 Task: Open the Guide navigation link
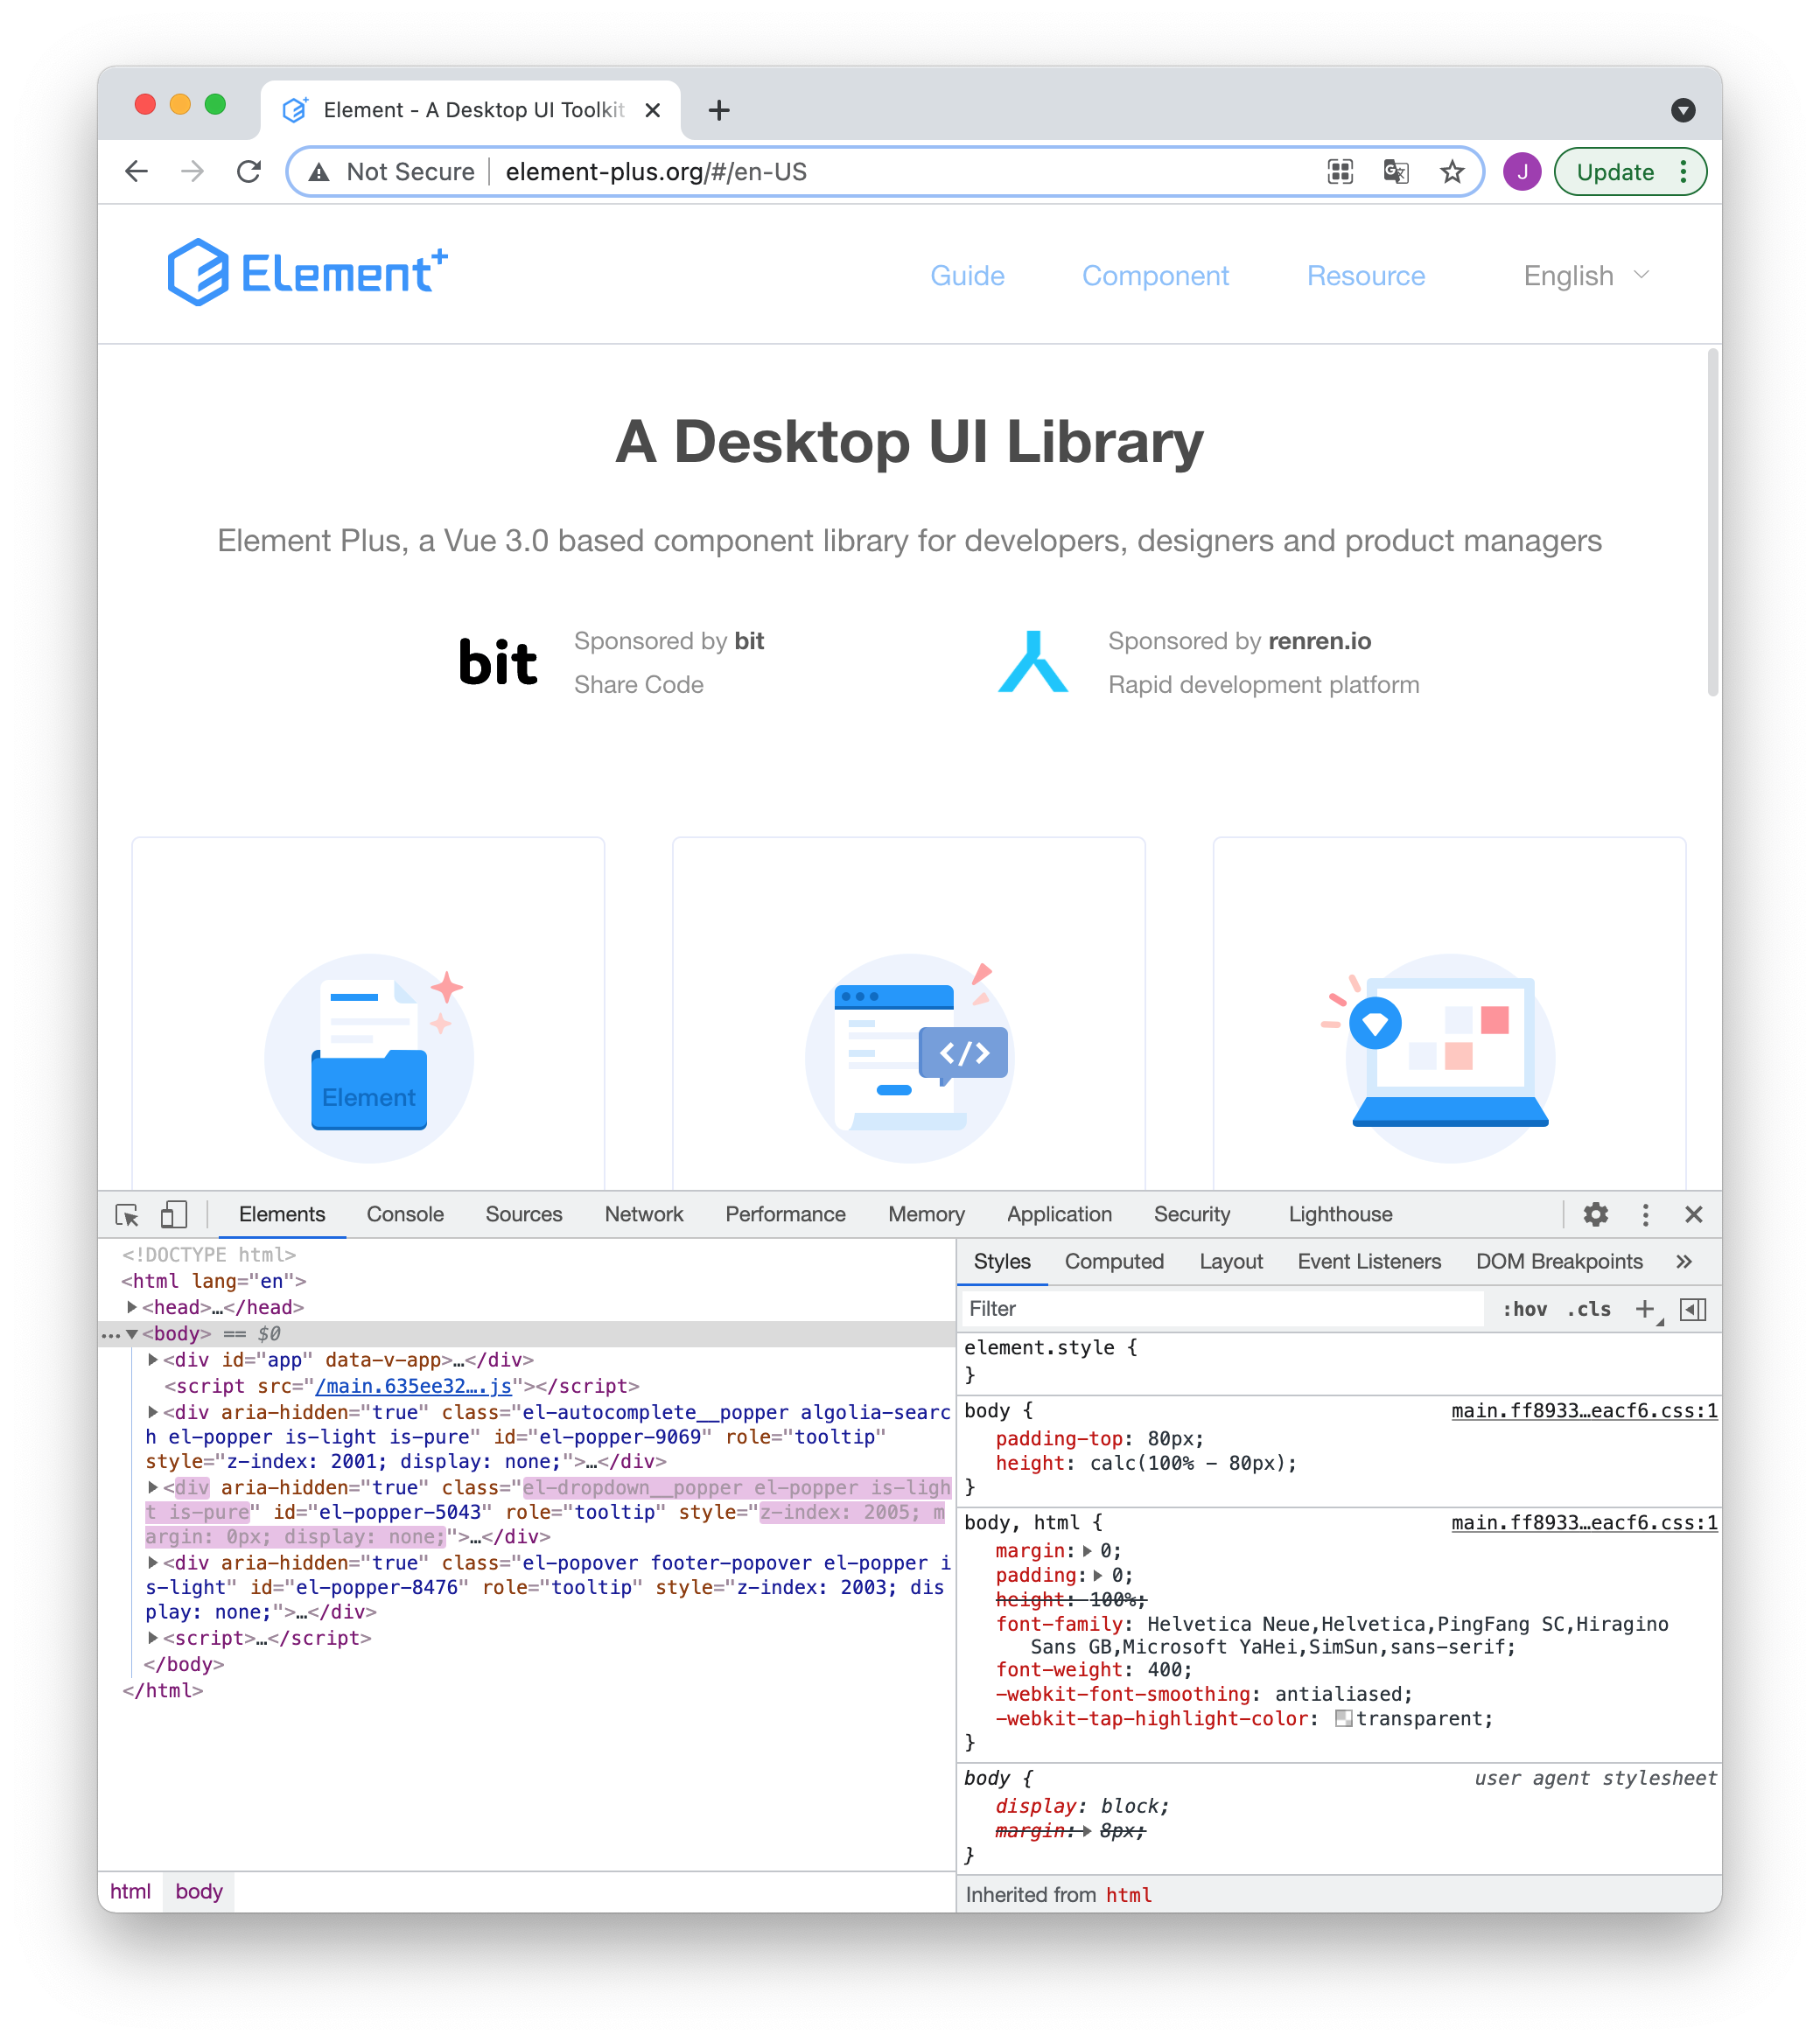pos(966,276)
